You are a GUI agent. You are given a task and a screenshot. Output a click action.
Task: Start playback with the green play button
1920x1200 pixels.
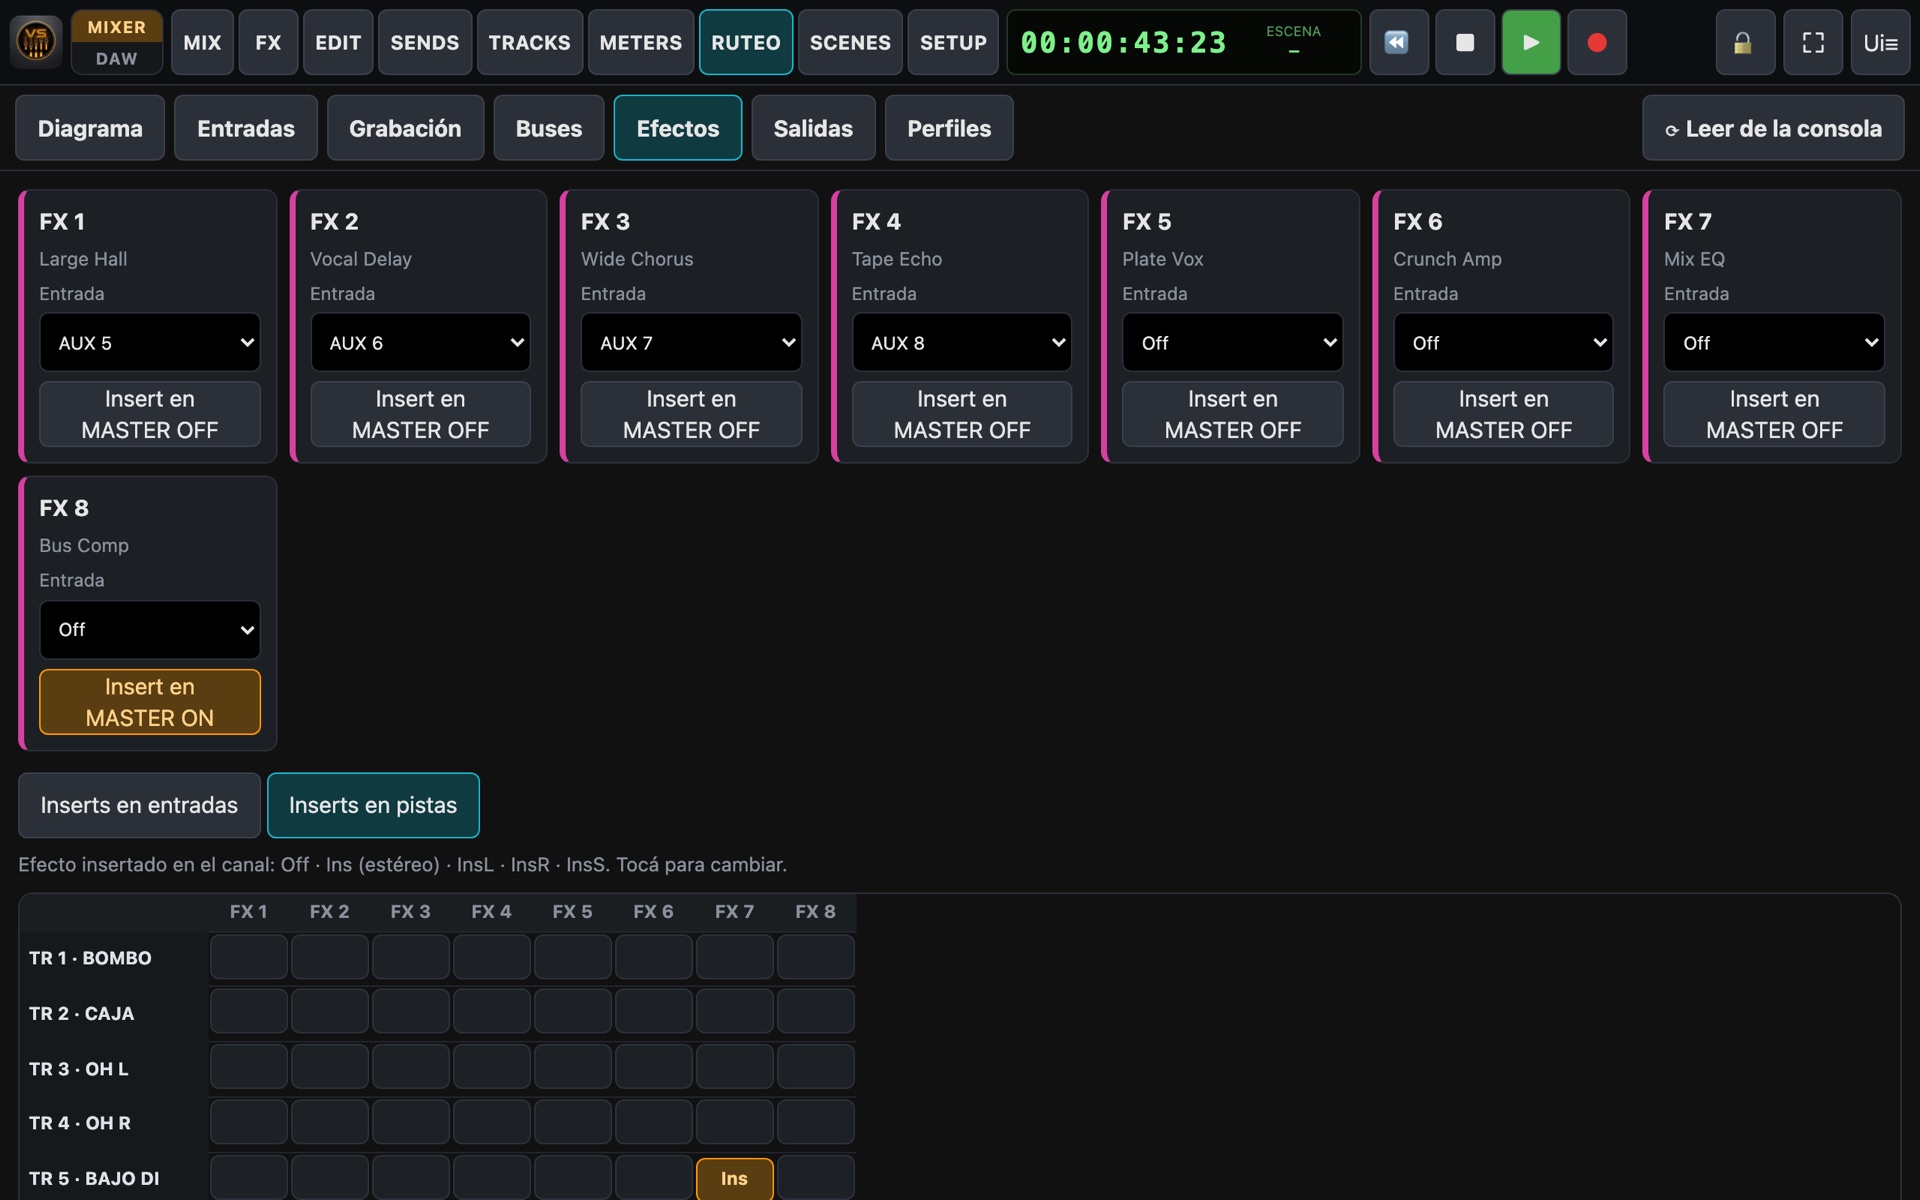1530,42
